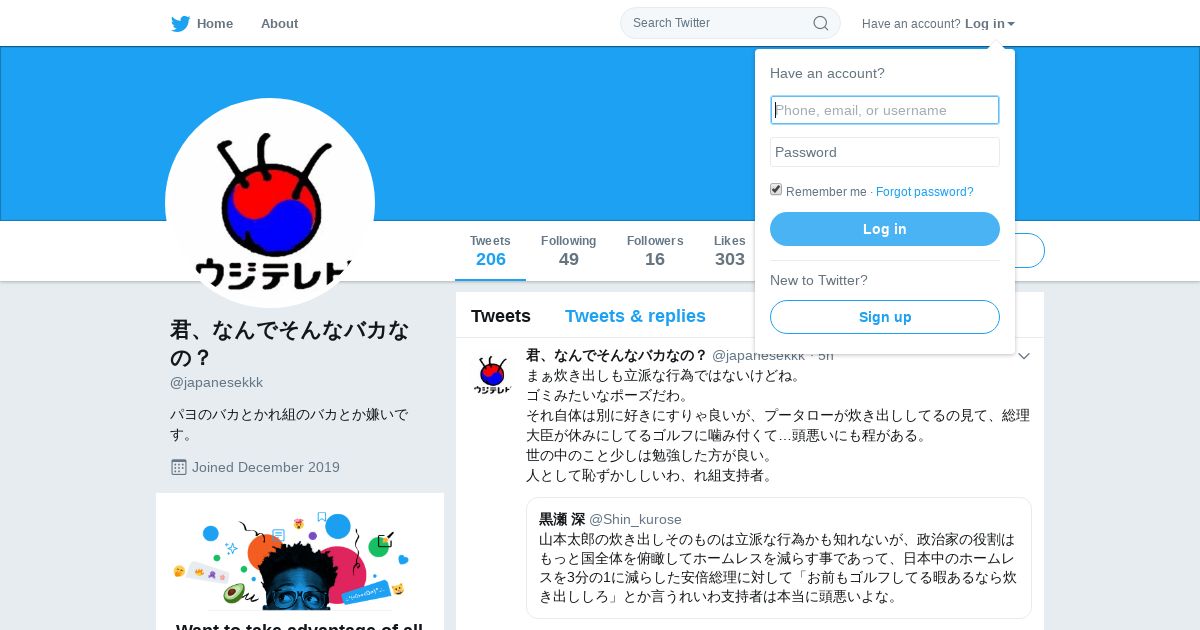Image resolution: width=1200 pixels, height=630 pixels.
Task: Select the Tweets tab
Action: [501, 316]
